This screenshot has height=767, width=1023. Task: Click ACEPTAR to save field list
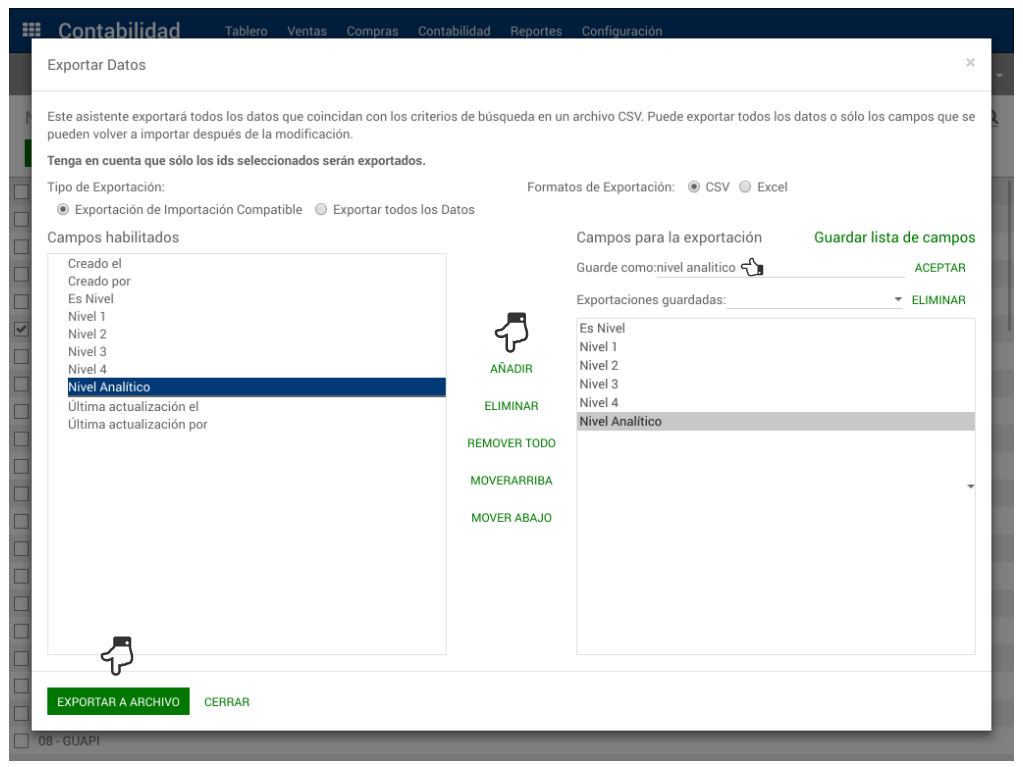(940, 268)
